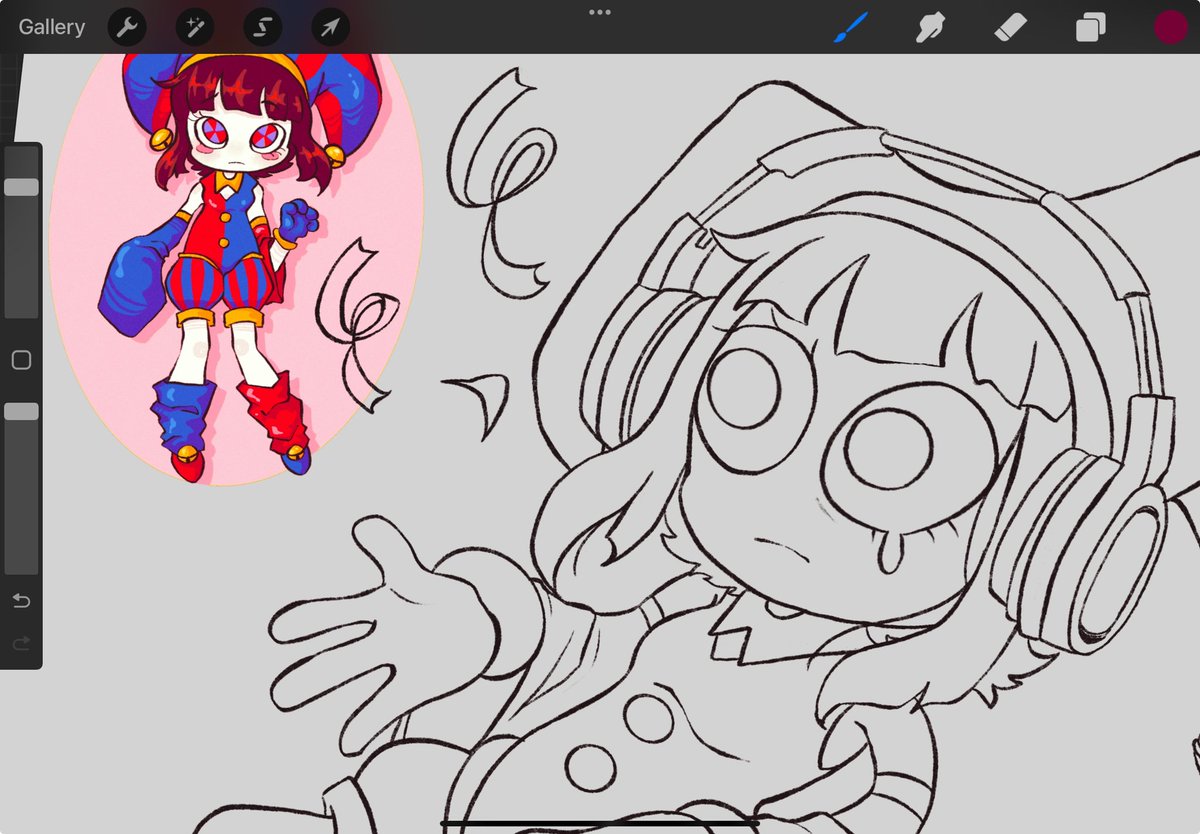Redo the last undone stroke
Screen dimensions: 1200x834
(21, 643)
